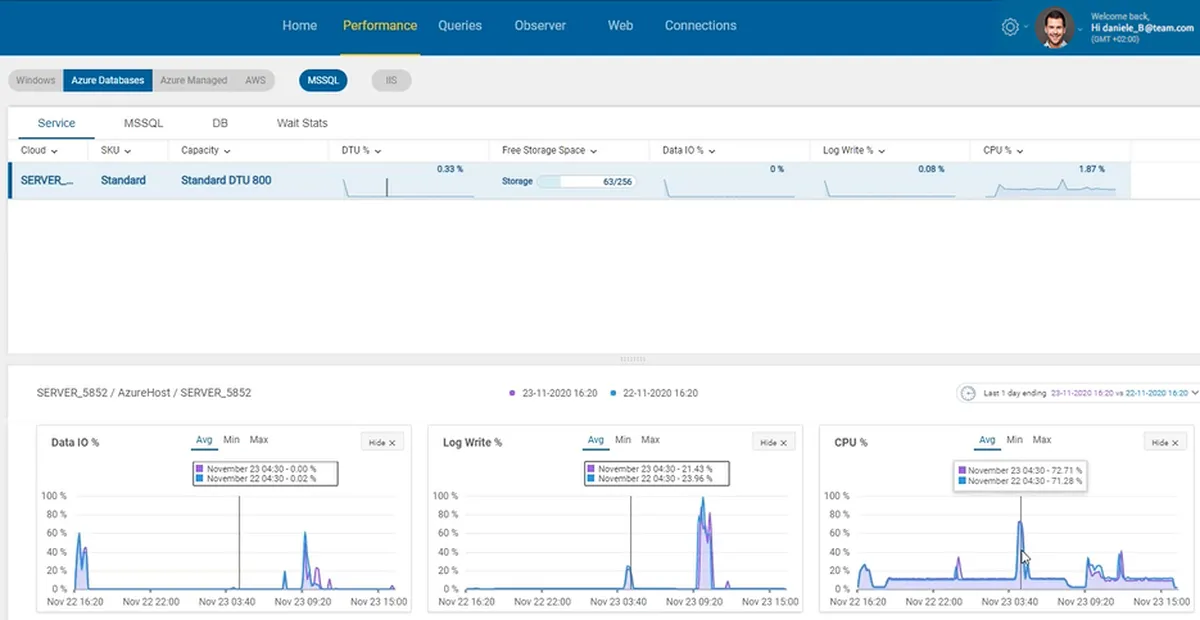Switch to the Service tab

(x=56, y=123)
